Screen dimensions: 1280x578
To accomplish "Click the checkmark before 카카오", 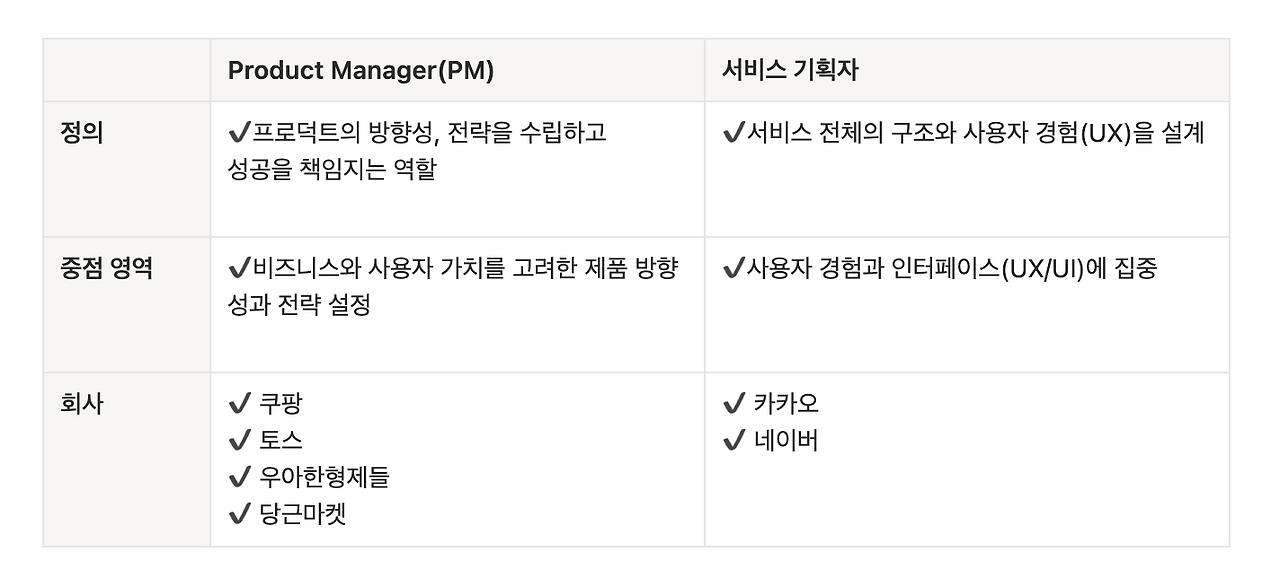I will tap(733, 404).
